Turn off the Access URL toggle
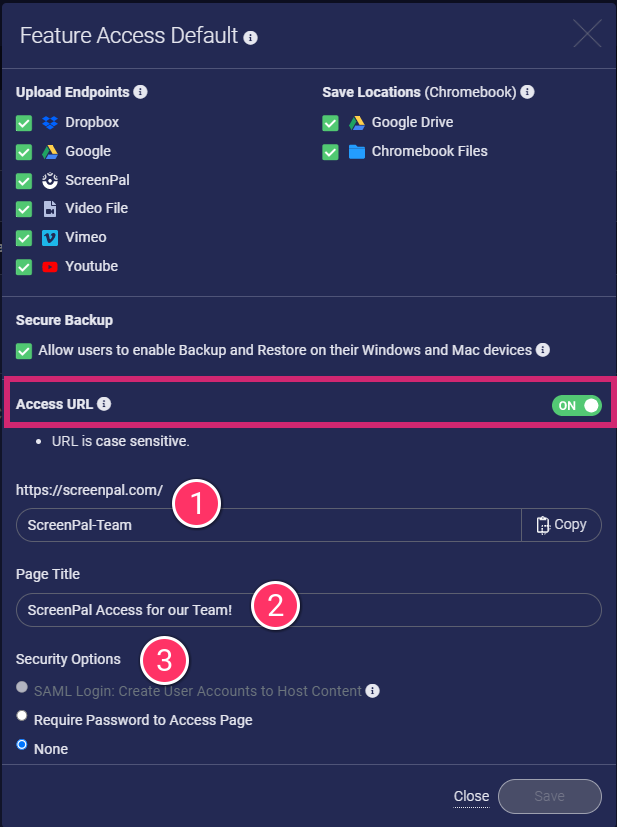This screenshot has height=827, width=617. [x=576, y=406]
